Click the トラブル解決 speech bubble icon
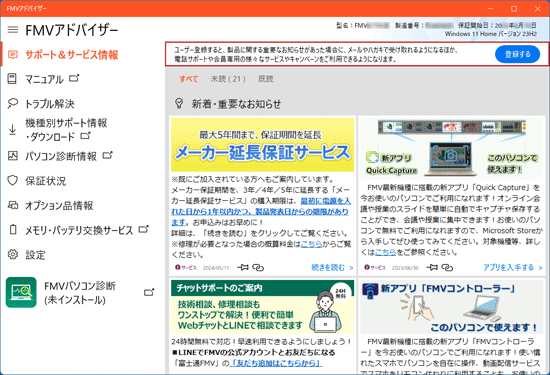 [x=13, y=103]
